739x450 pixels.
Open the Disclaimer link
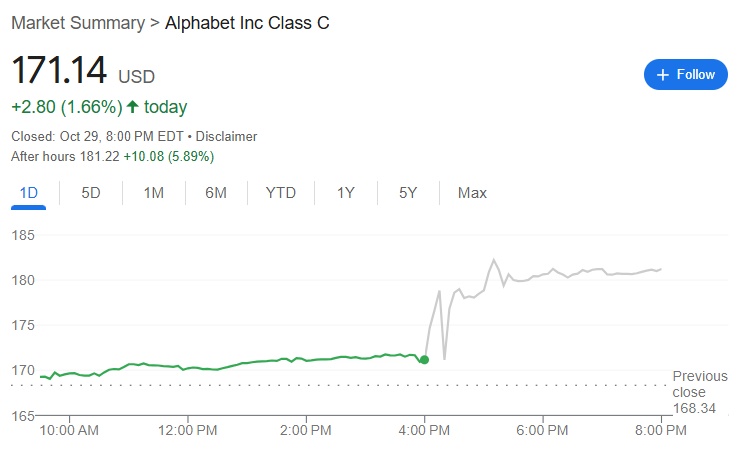(226, 136)
